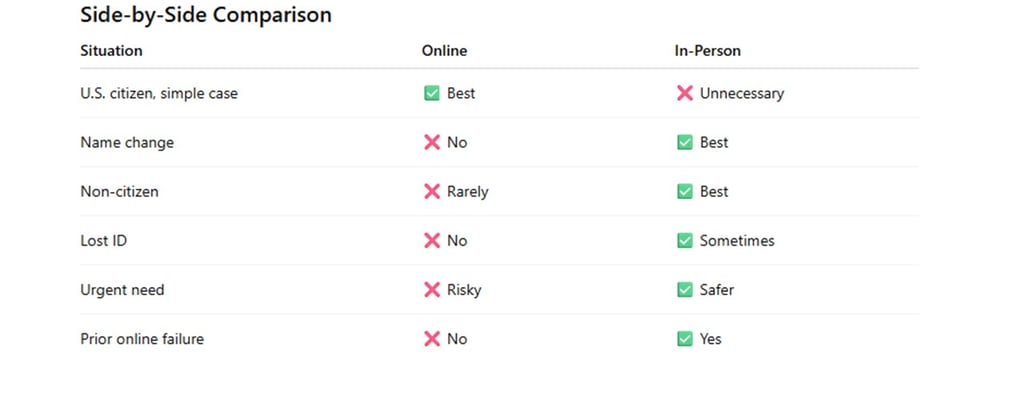Click the 'Non-citizen' situation text
The height and width of the screenshot is (408, 1024).
point(119,191)
